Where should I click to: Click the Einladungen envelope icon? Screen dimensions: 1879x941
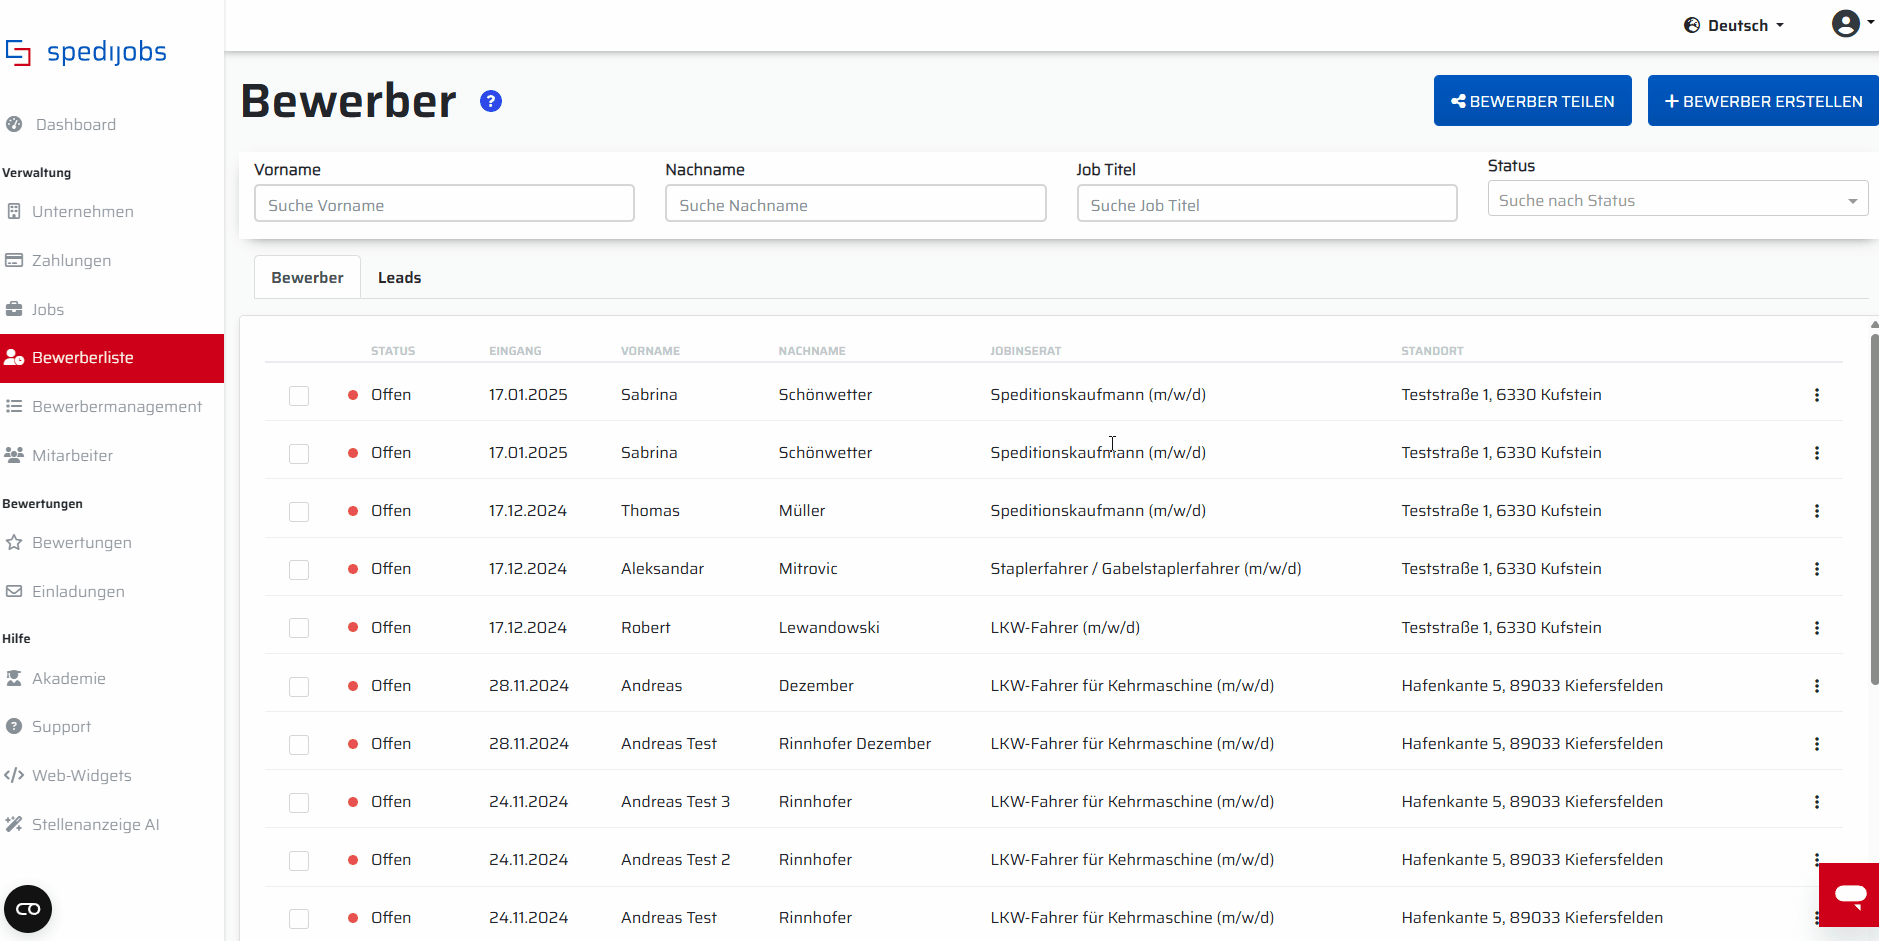(14, 591)
